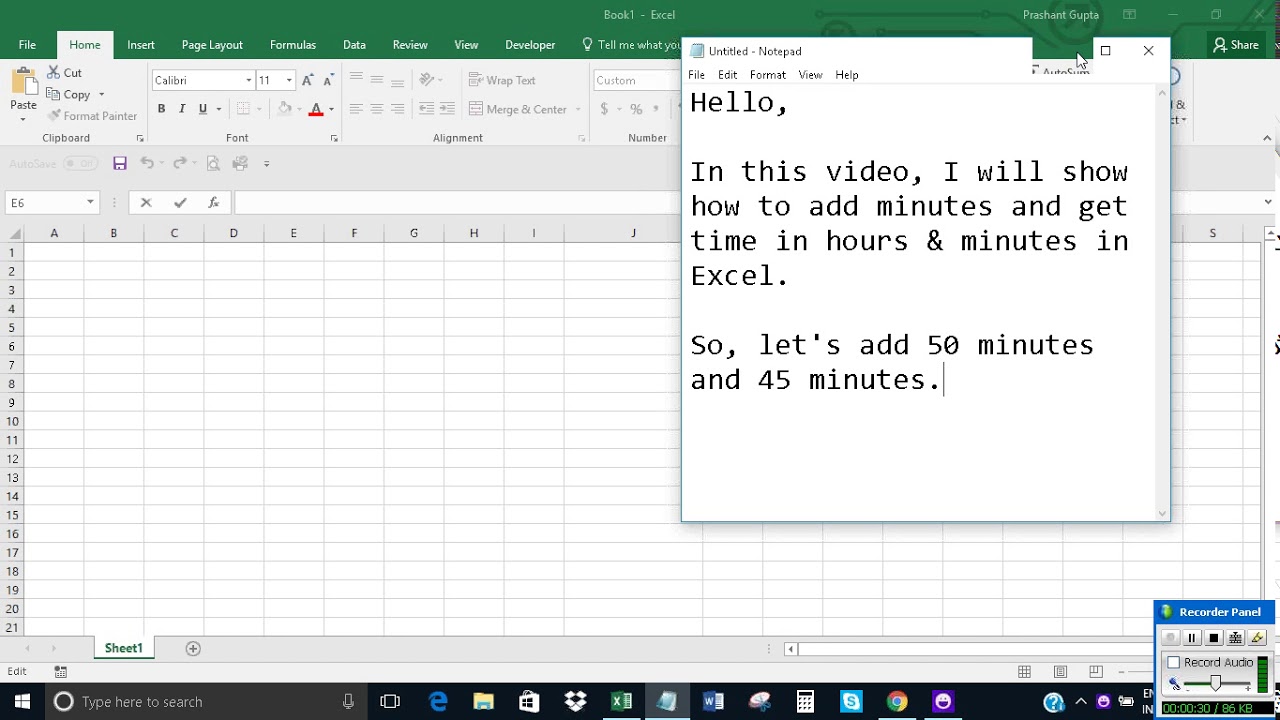Open Microsoft Edge from the taskbar
The image size is (1280, 720).
pyautogui.click(x=438, y=701)
